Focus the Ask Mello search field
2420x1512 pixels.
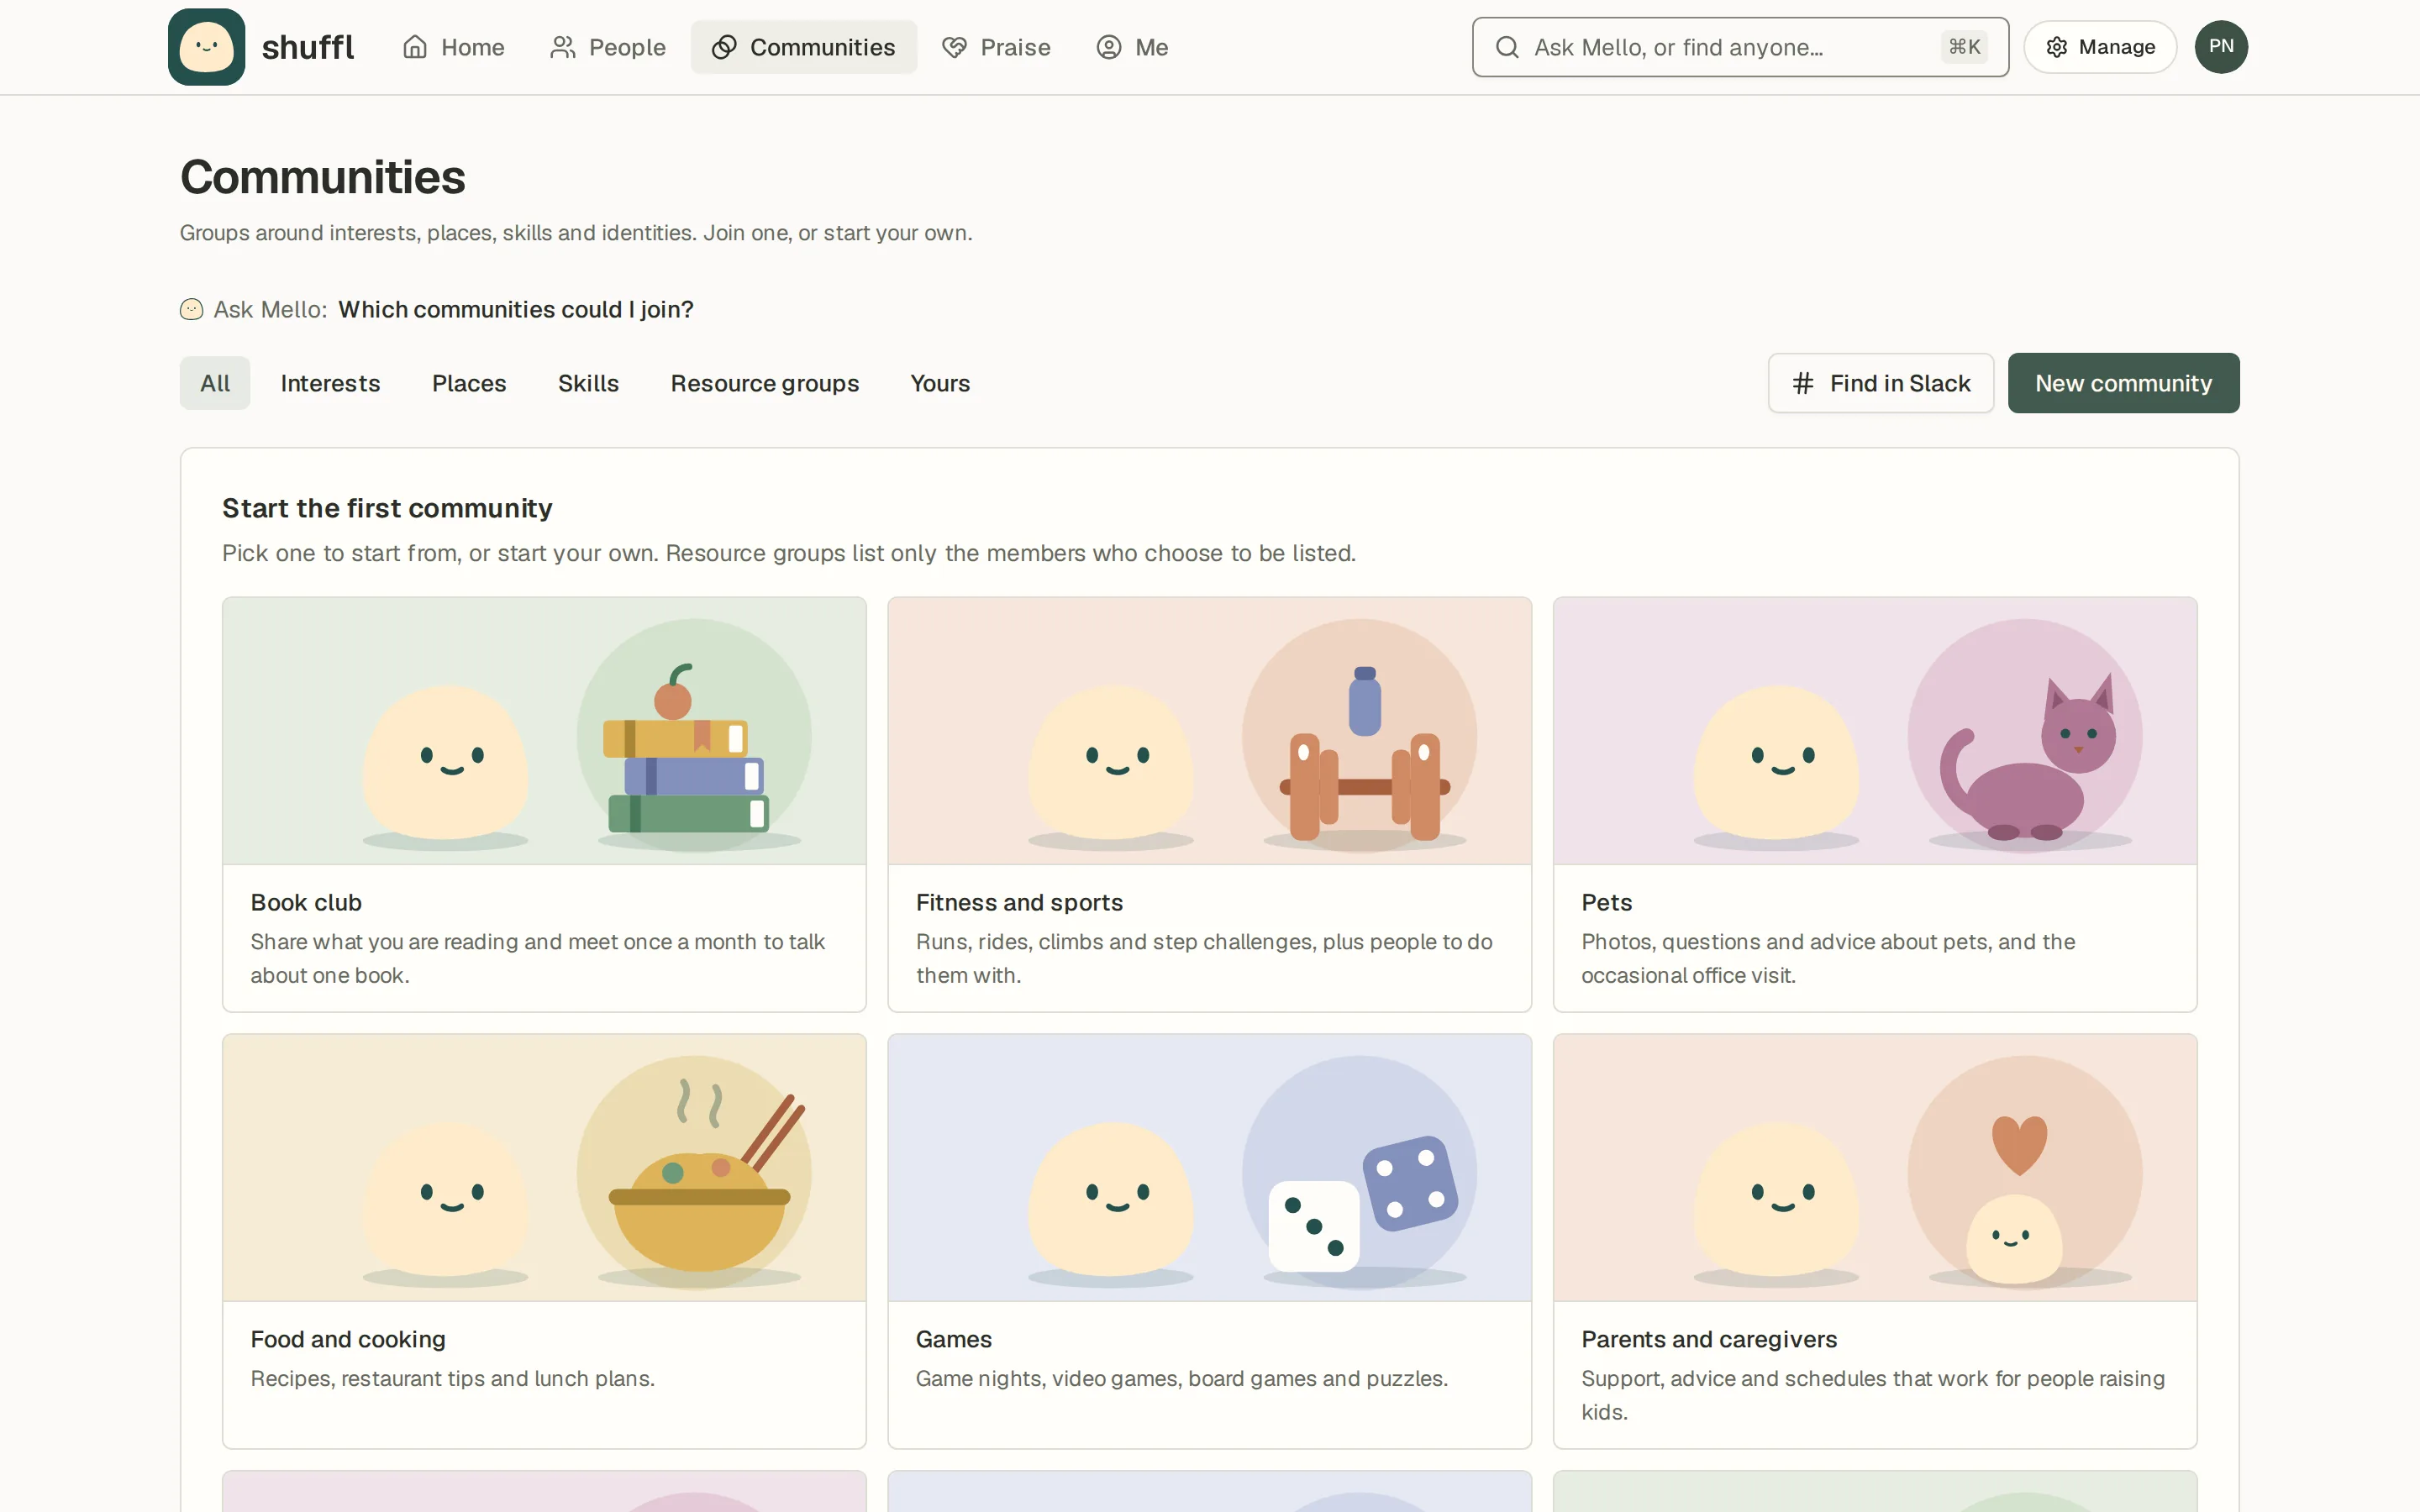(x=1740, y=47)
